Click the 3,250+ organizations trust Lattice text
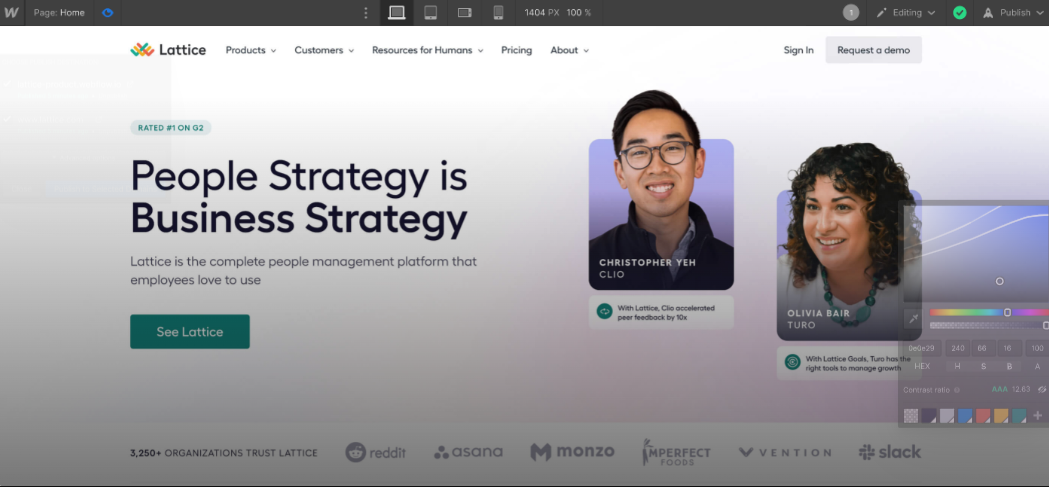Viewport: 1049px width, 487px height. click(x=224, y=453)
